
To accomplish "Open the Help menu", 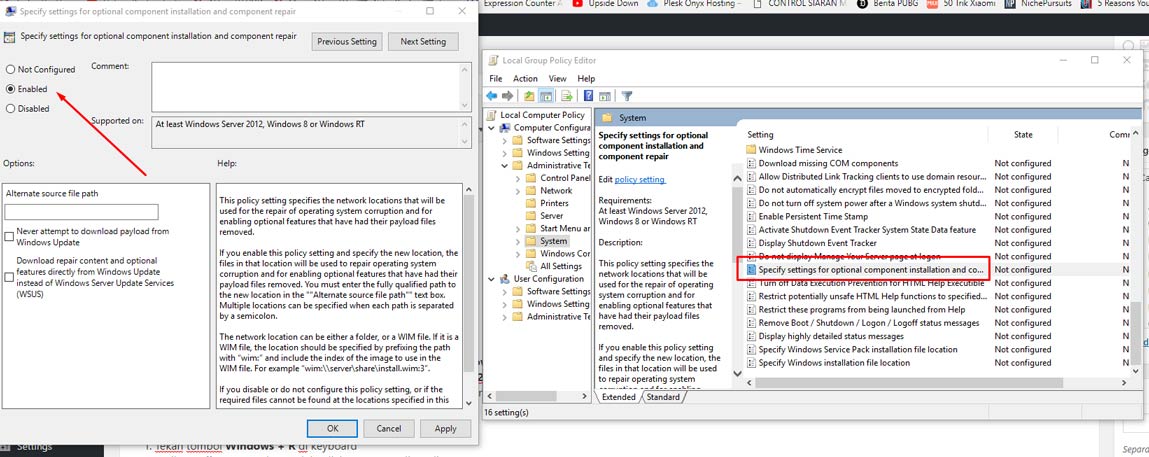I will point(586,78).
